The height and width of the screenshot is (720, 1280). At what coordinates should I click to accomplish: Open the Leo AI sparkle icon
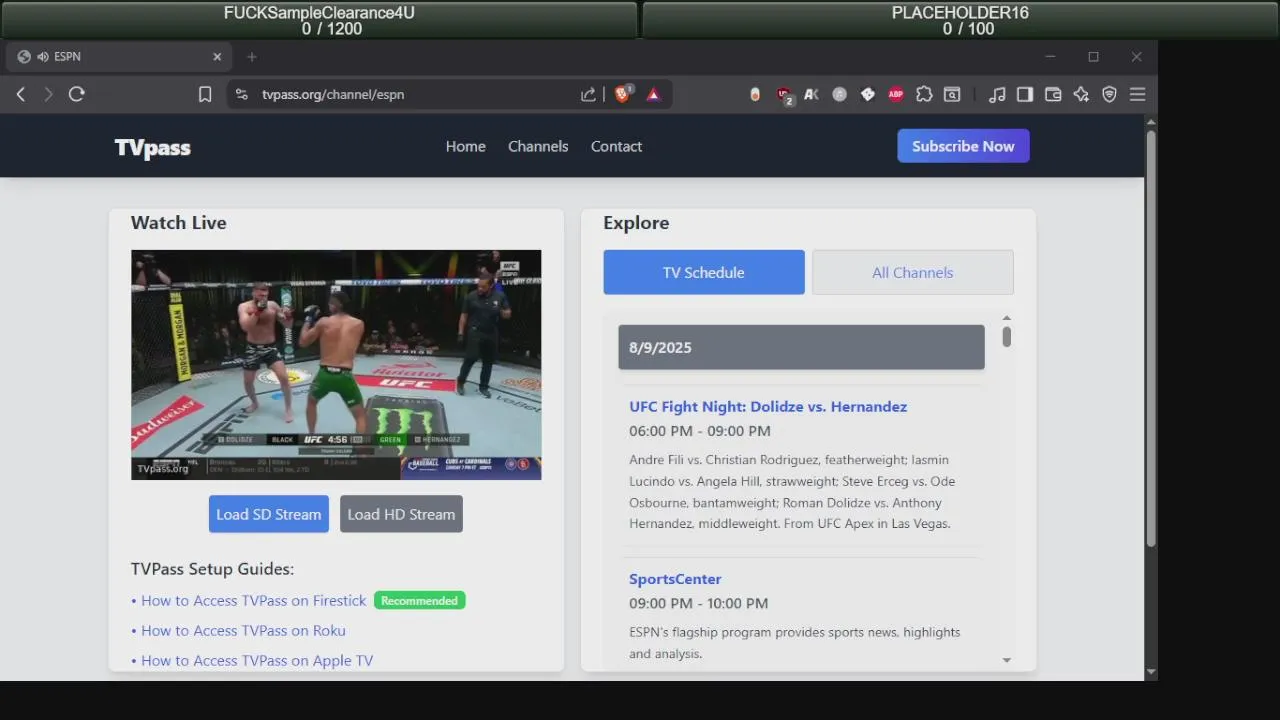click(1081, 94)
